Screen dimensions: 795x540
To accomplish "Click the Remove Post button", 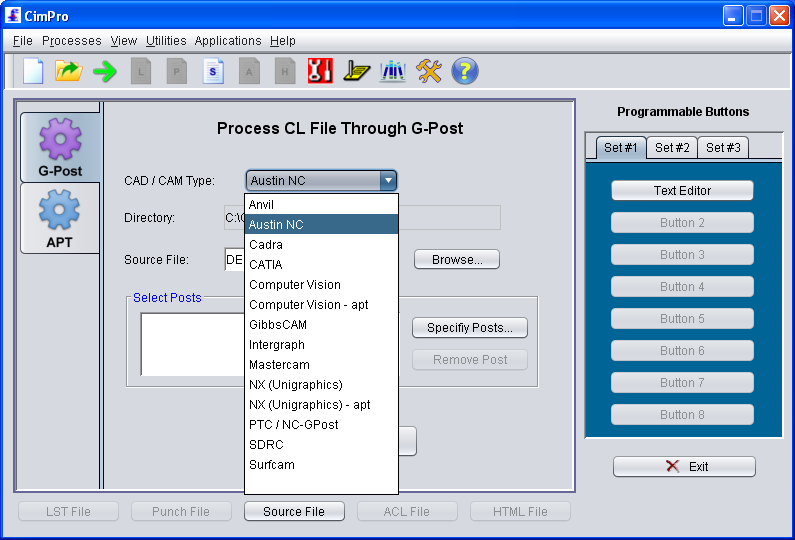I will [469, 359].
